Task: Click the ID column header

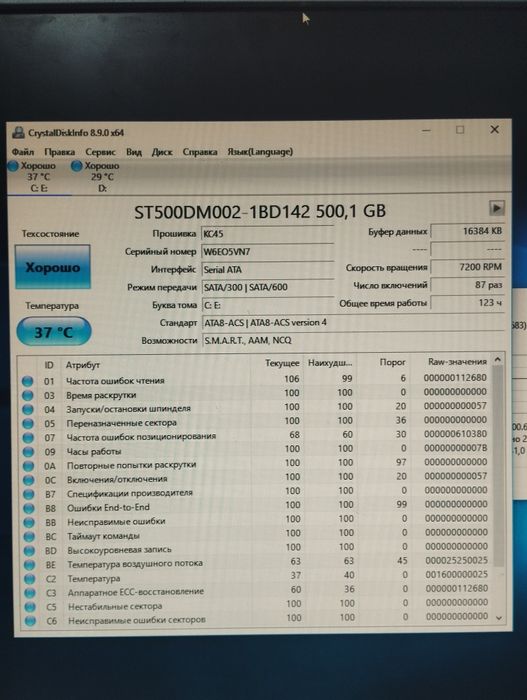Action: (x=49, y=365)
